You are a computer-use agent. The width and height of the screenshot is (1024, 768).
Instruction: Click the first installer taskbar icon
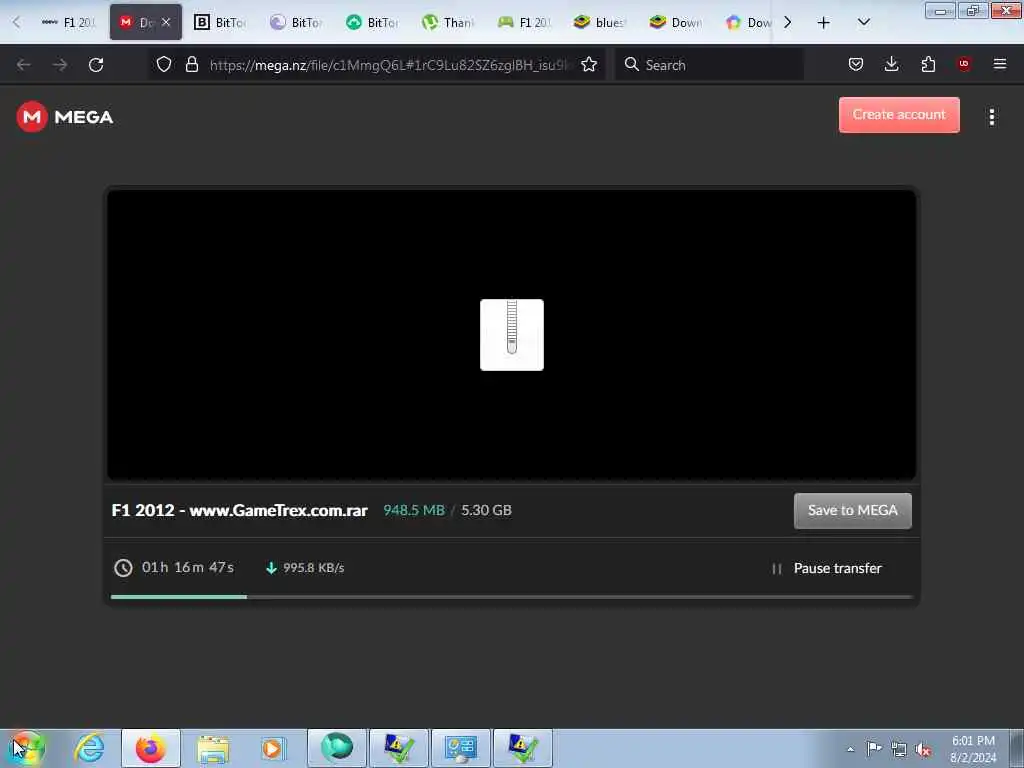[x=398, y=748]
